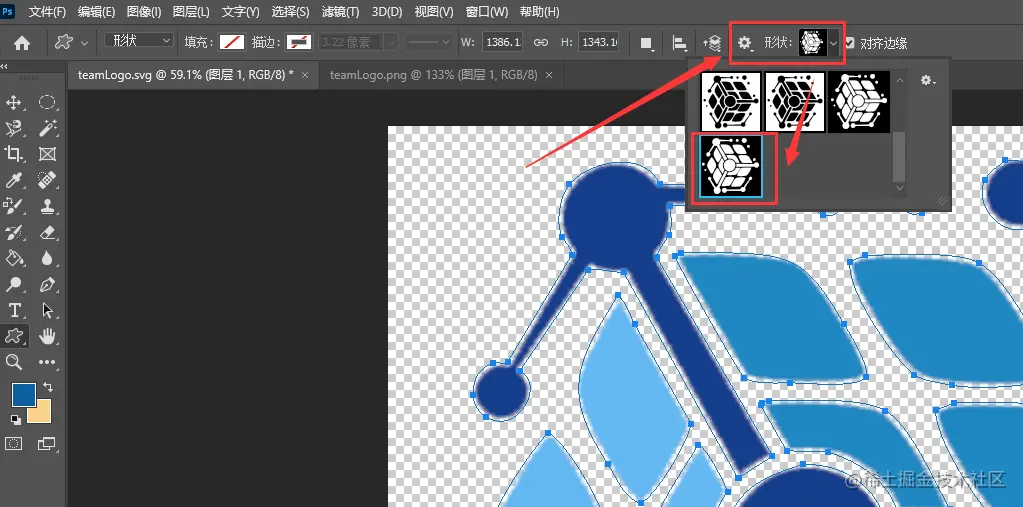
Task: Open the stroke width 像素 dropdown arrow
Action: 391,42
